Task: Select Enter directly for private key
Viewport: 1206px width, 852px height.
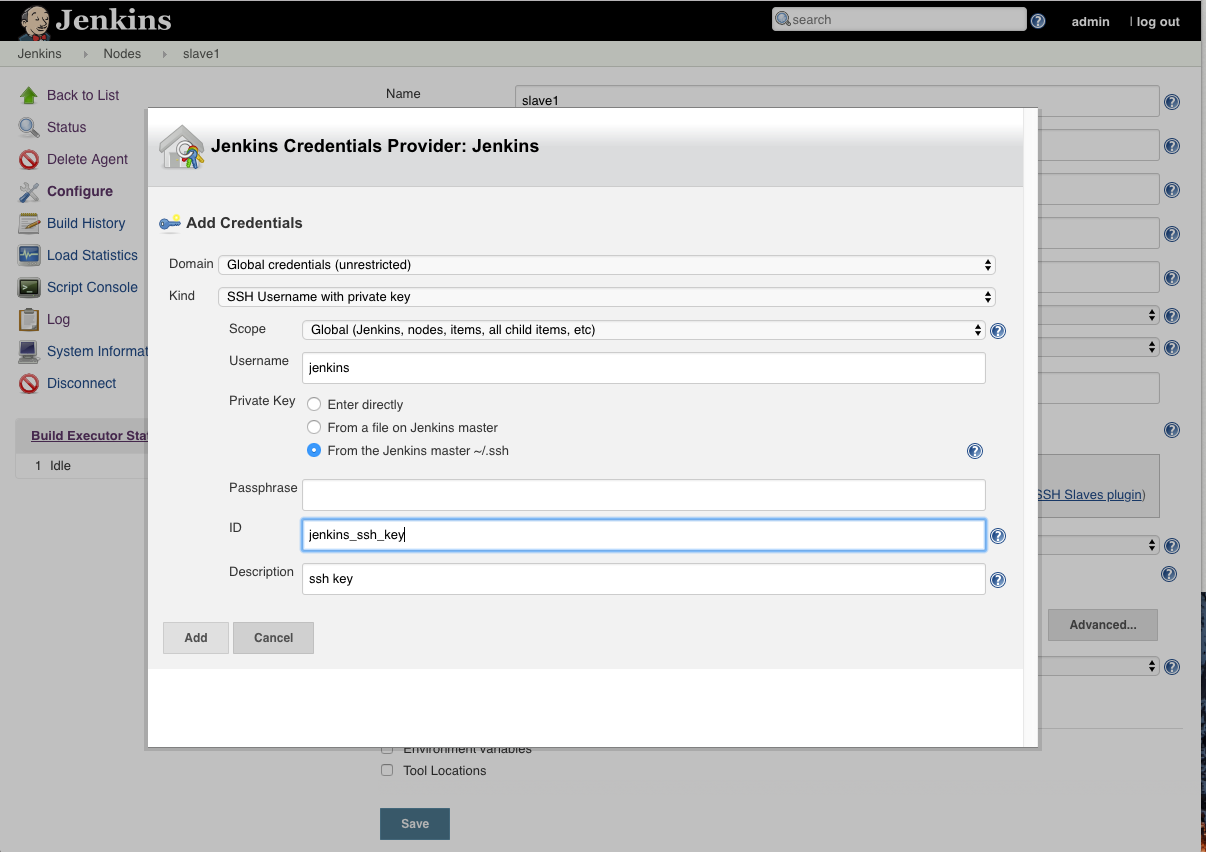Action: tap(314, 404)
